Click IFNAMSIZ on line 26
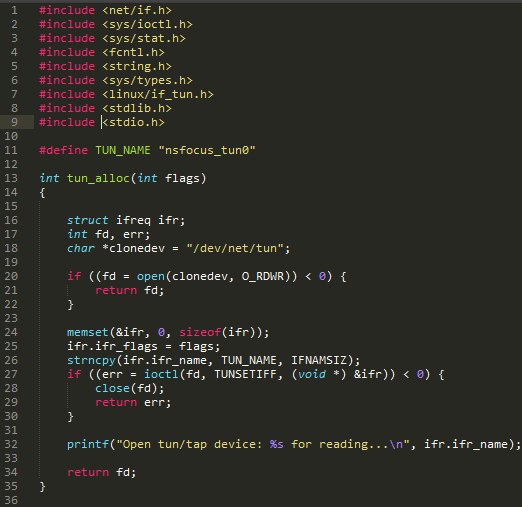This screenshot has width=522, height=507. point(319,360)
